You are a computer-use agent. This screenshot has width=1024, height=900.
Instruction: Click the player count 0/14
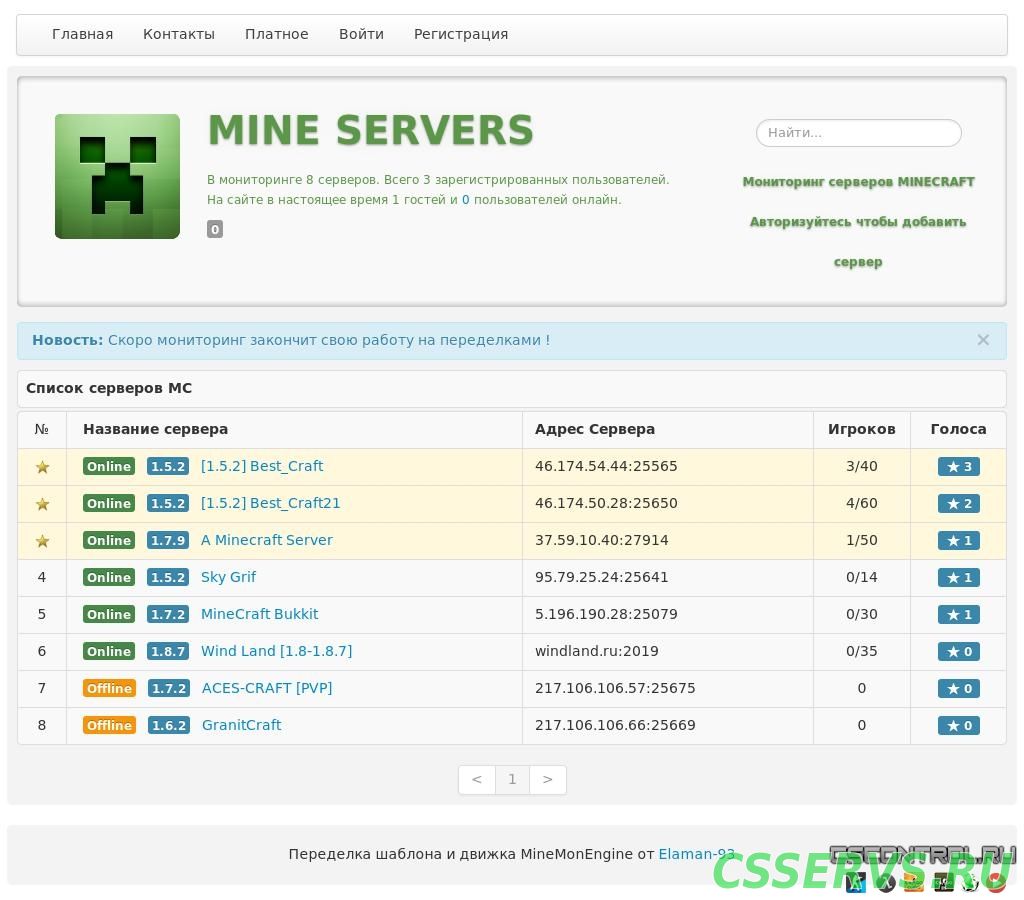tap(862, 577)
